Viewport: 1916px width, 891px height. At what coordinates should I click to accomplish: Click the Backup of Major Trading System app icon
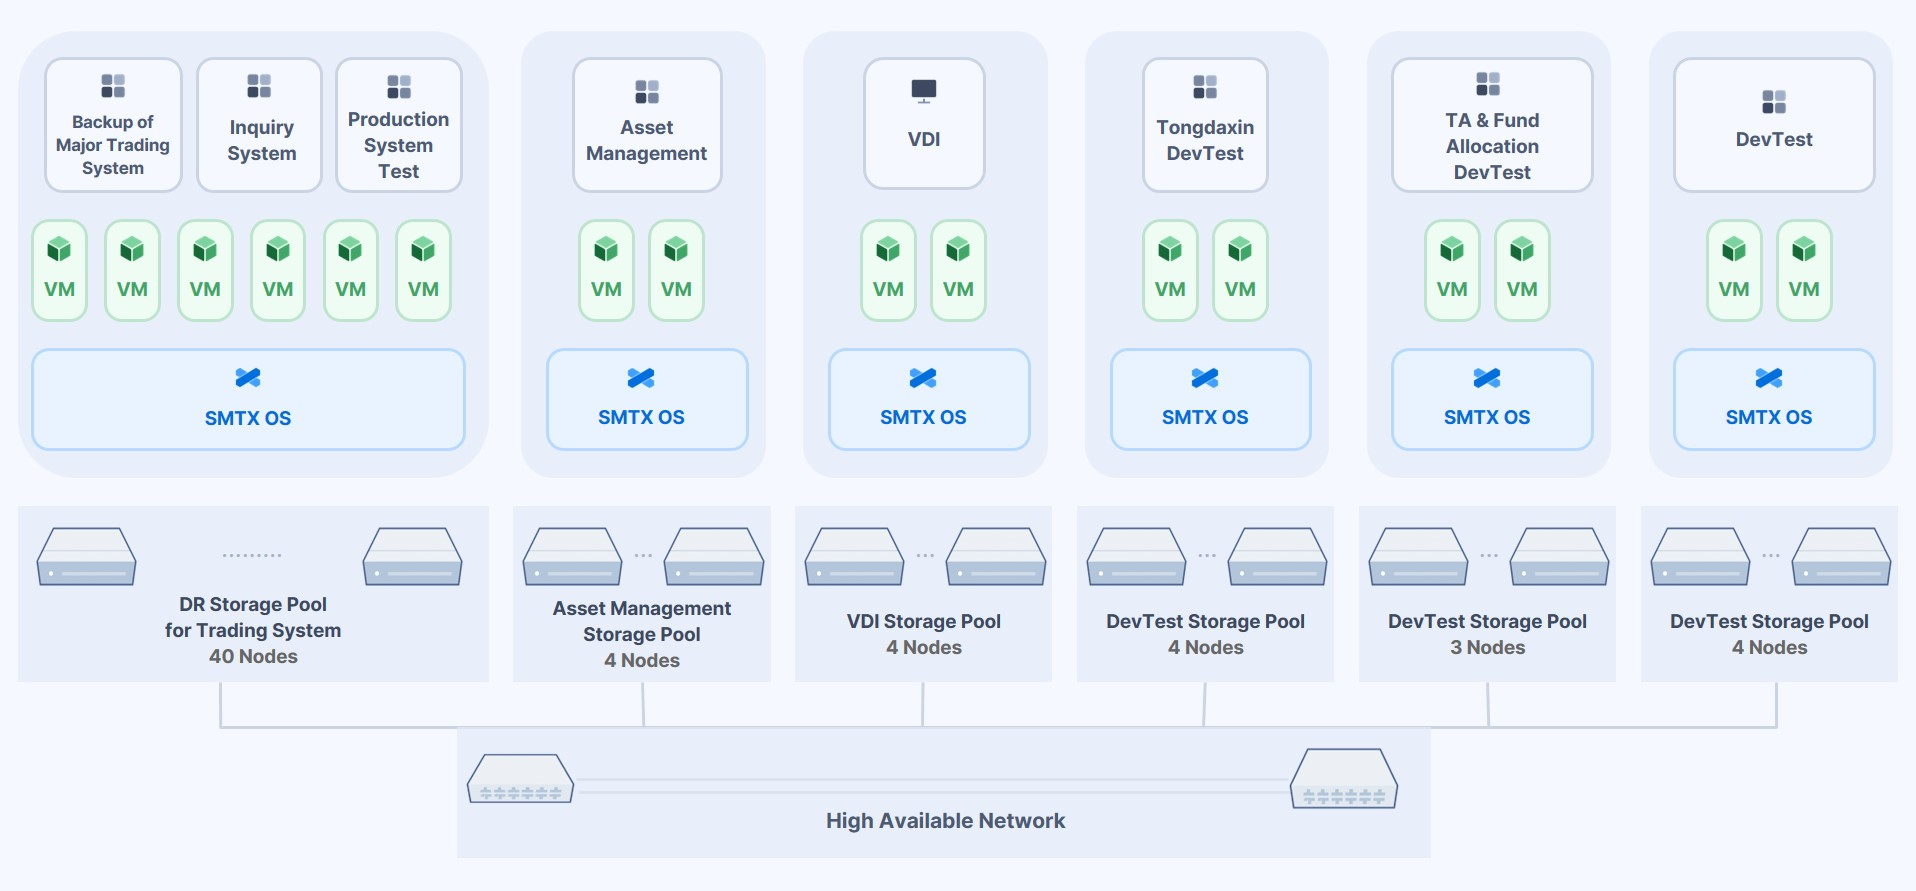click(x=113, y=86)
